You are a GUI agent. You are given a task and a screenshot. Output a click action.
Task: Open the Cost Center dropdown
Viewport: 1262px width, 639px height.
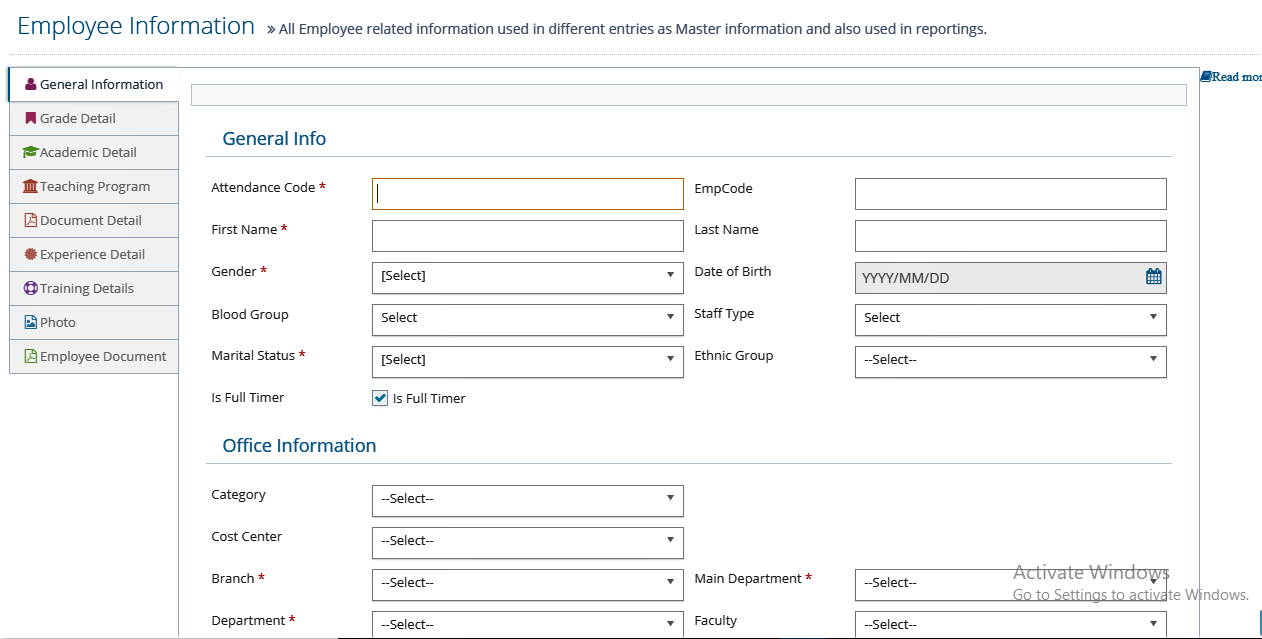point(528,543)
